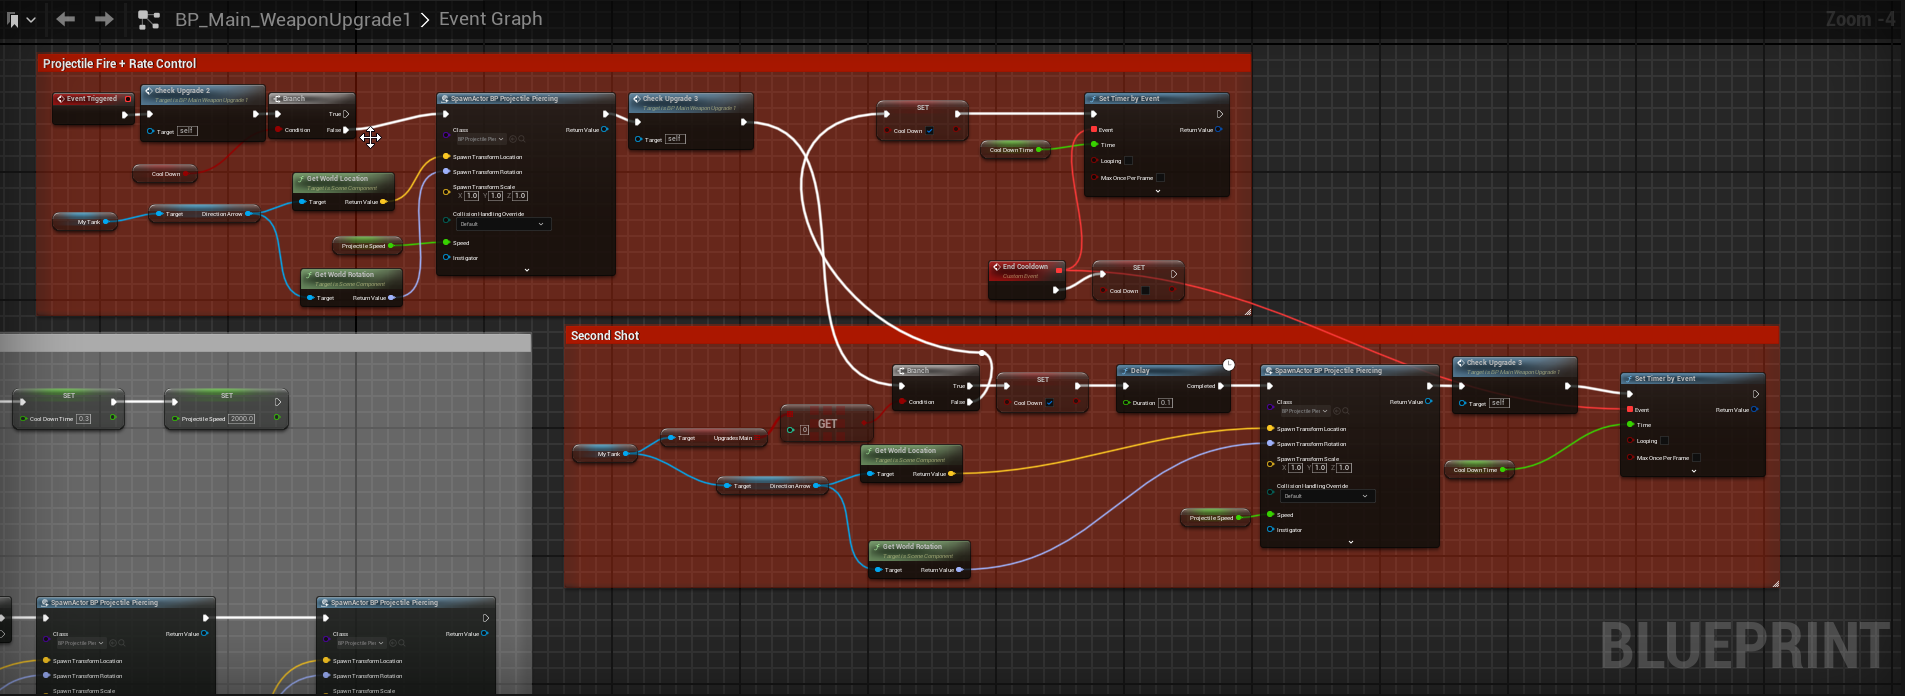Click the blueprint graph icon beside BP_Main_WeaponUpgrade1

149,19
